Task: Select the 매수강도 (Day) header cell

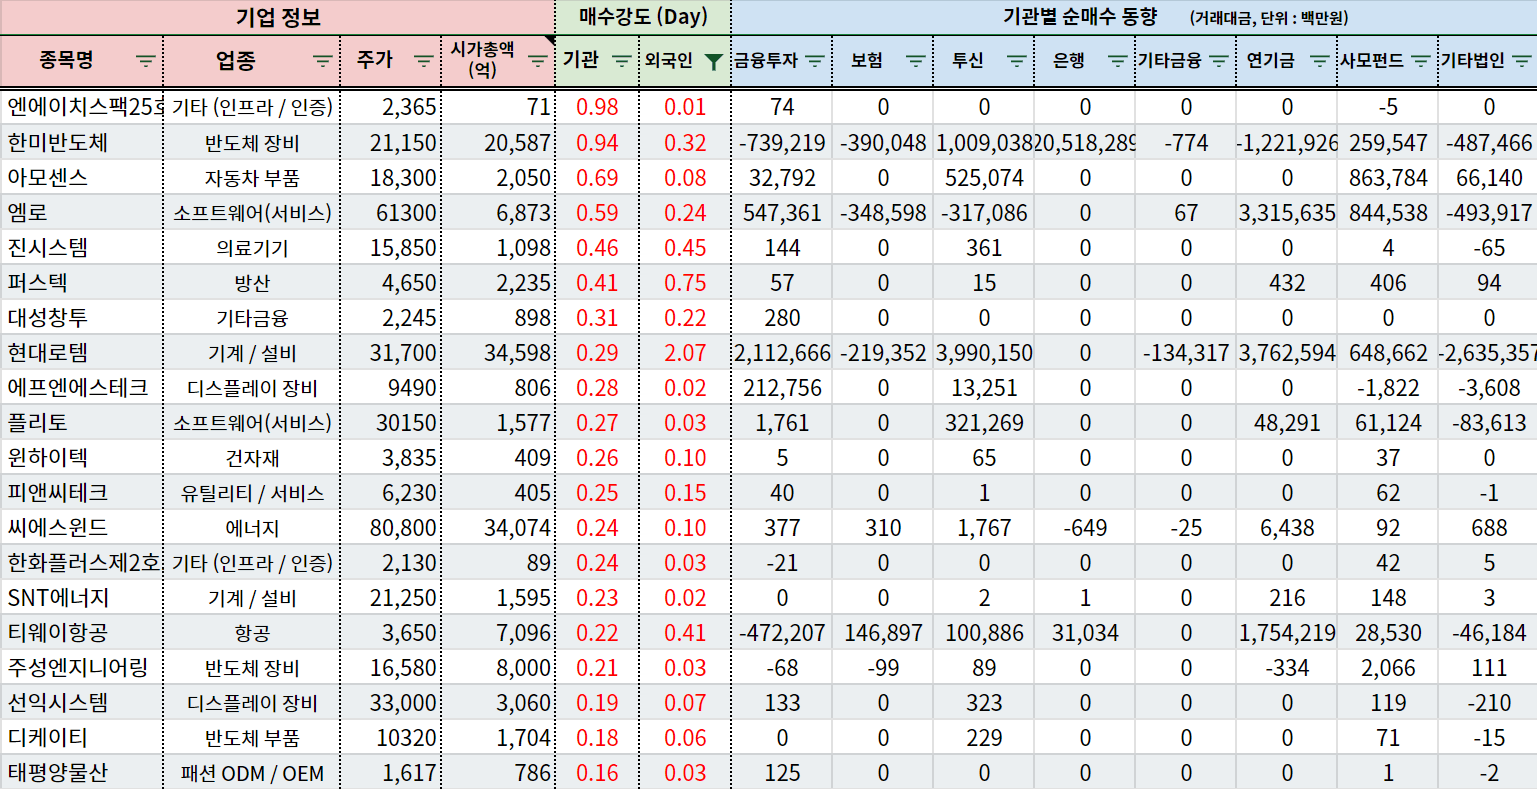Action: click(643, 17)
